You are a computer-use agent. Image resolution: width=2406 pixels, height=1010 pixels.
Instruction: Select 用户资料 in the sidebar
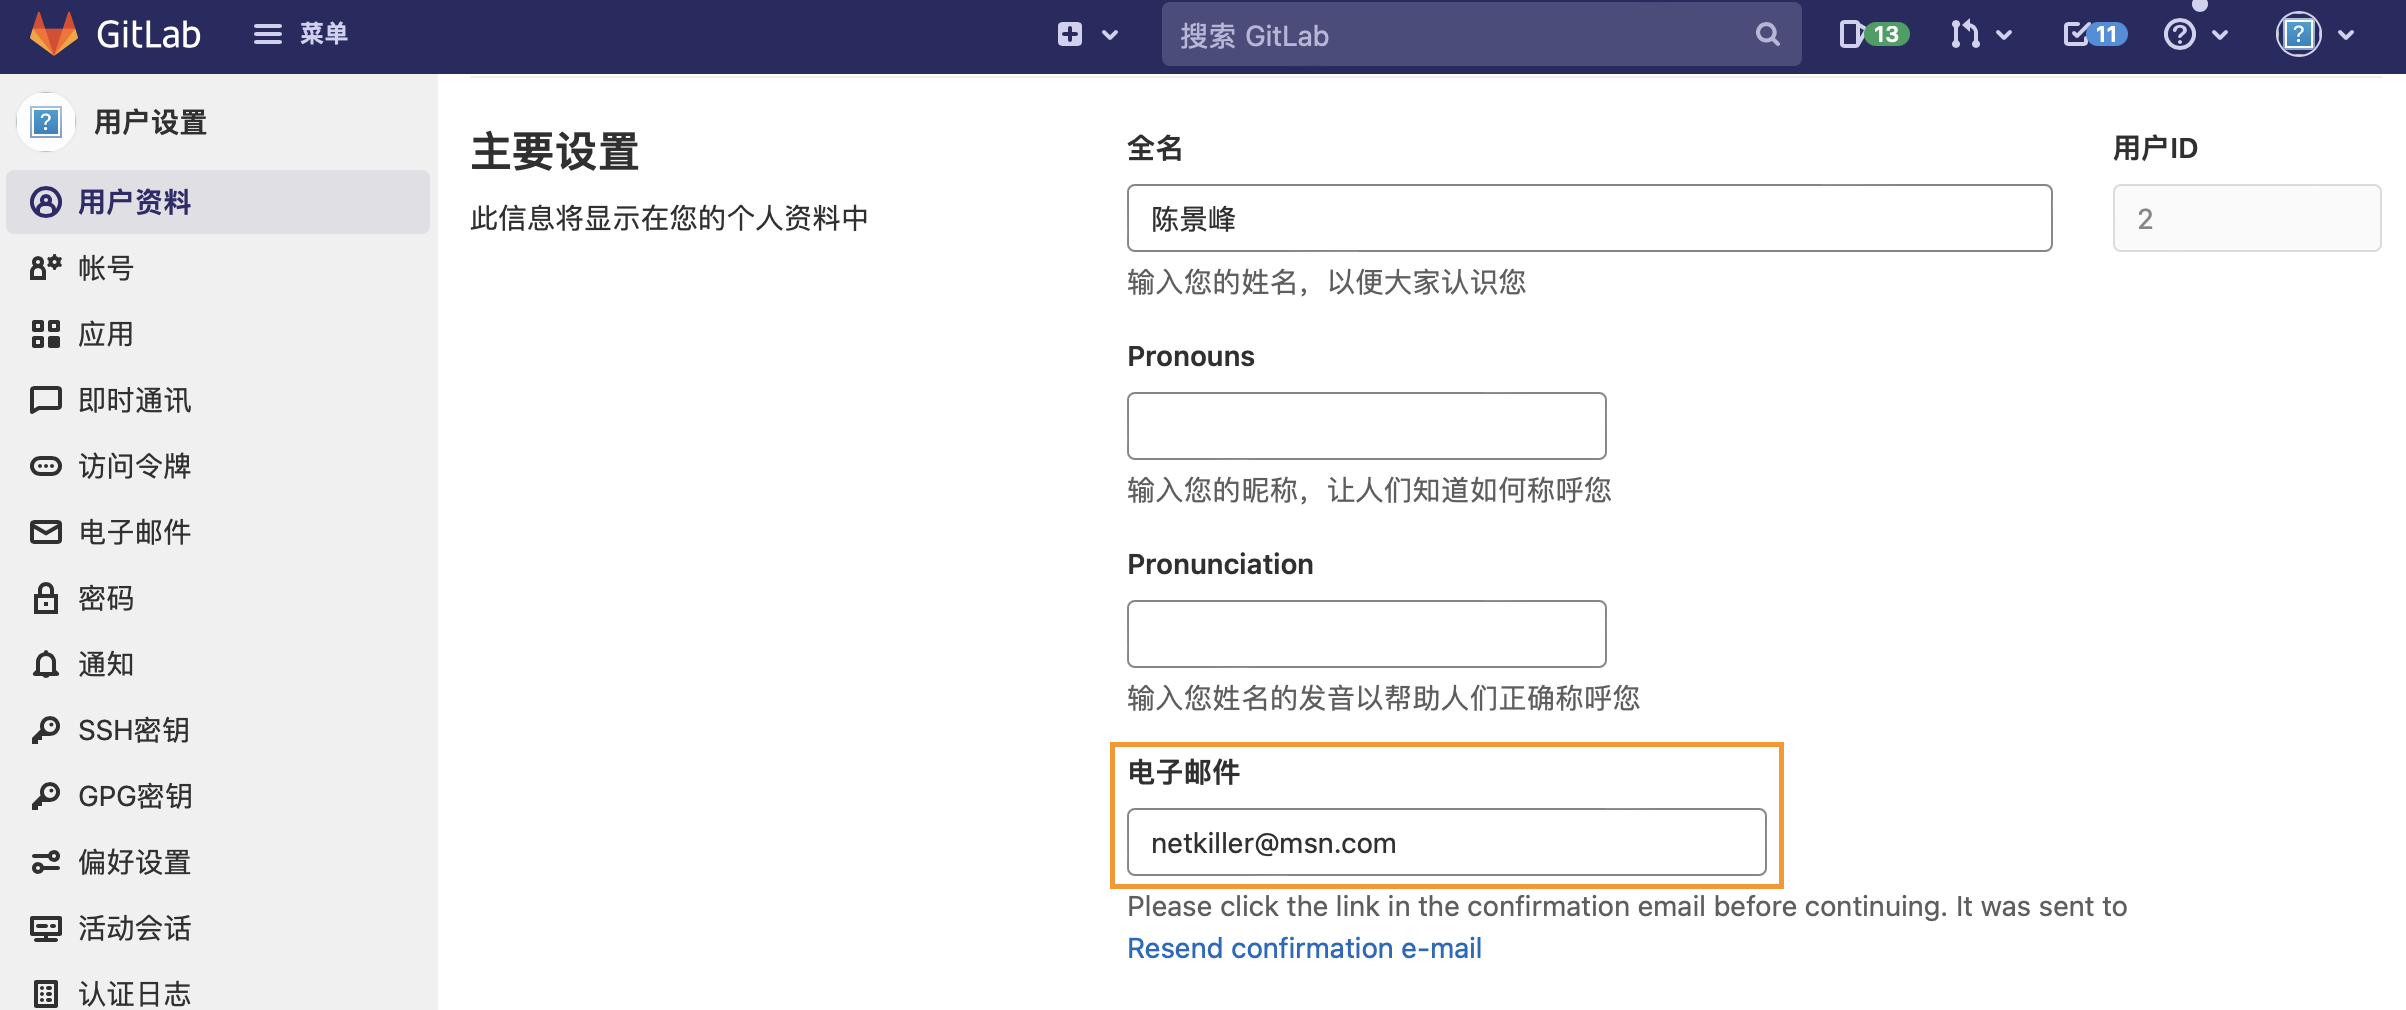click(218, 202)
